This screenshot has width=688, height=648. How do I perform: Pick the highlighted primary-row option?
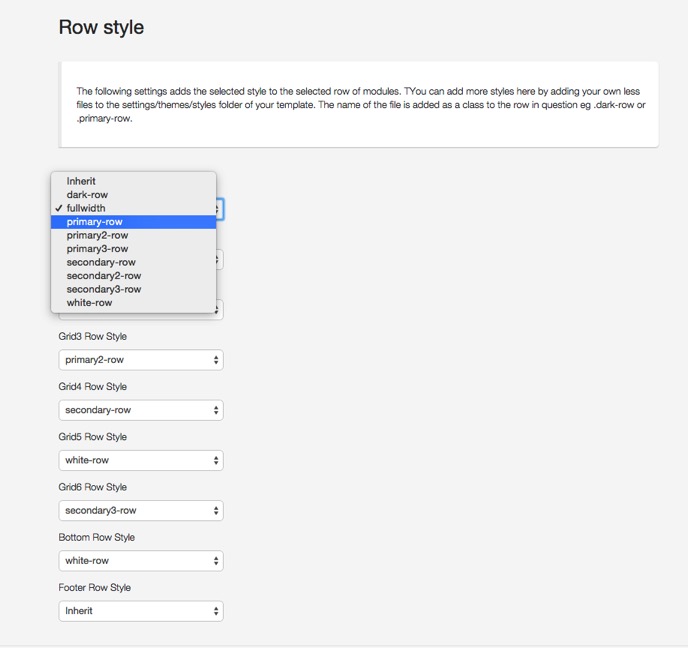coord(133,222)
